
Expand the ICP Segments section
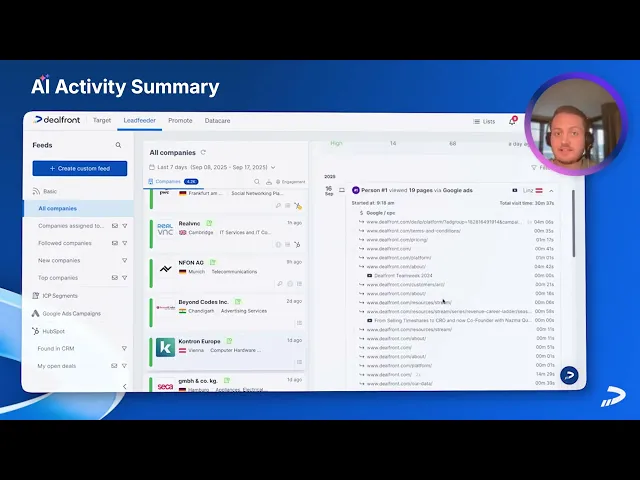pos(55,296)
